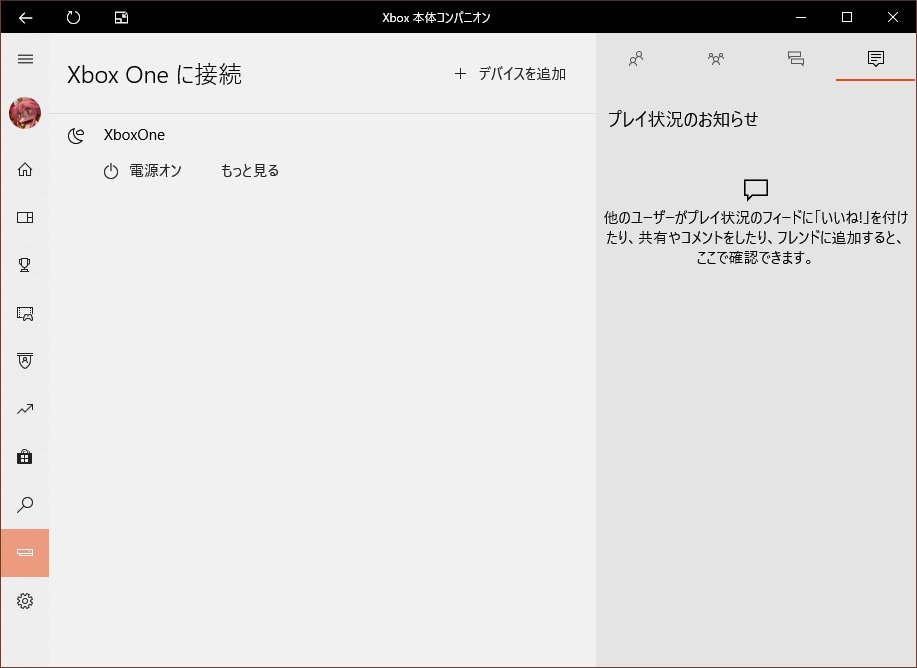Select the Activity alerts tab icon
The height and width of the screenshot is (668, 917).
875,58
